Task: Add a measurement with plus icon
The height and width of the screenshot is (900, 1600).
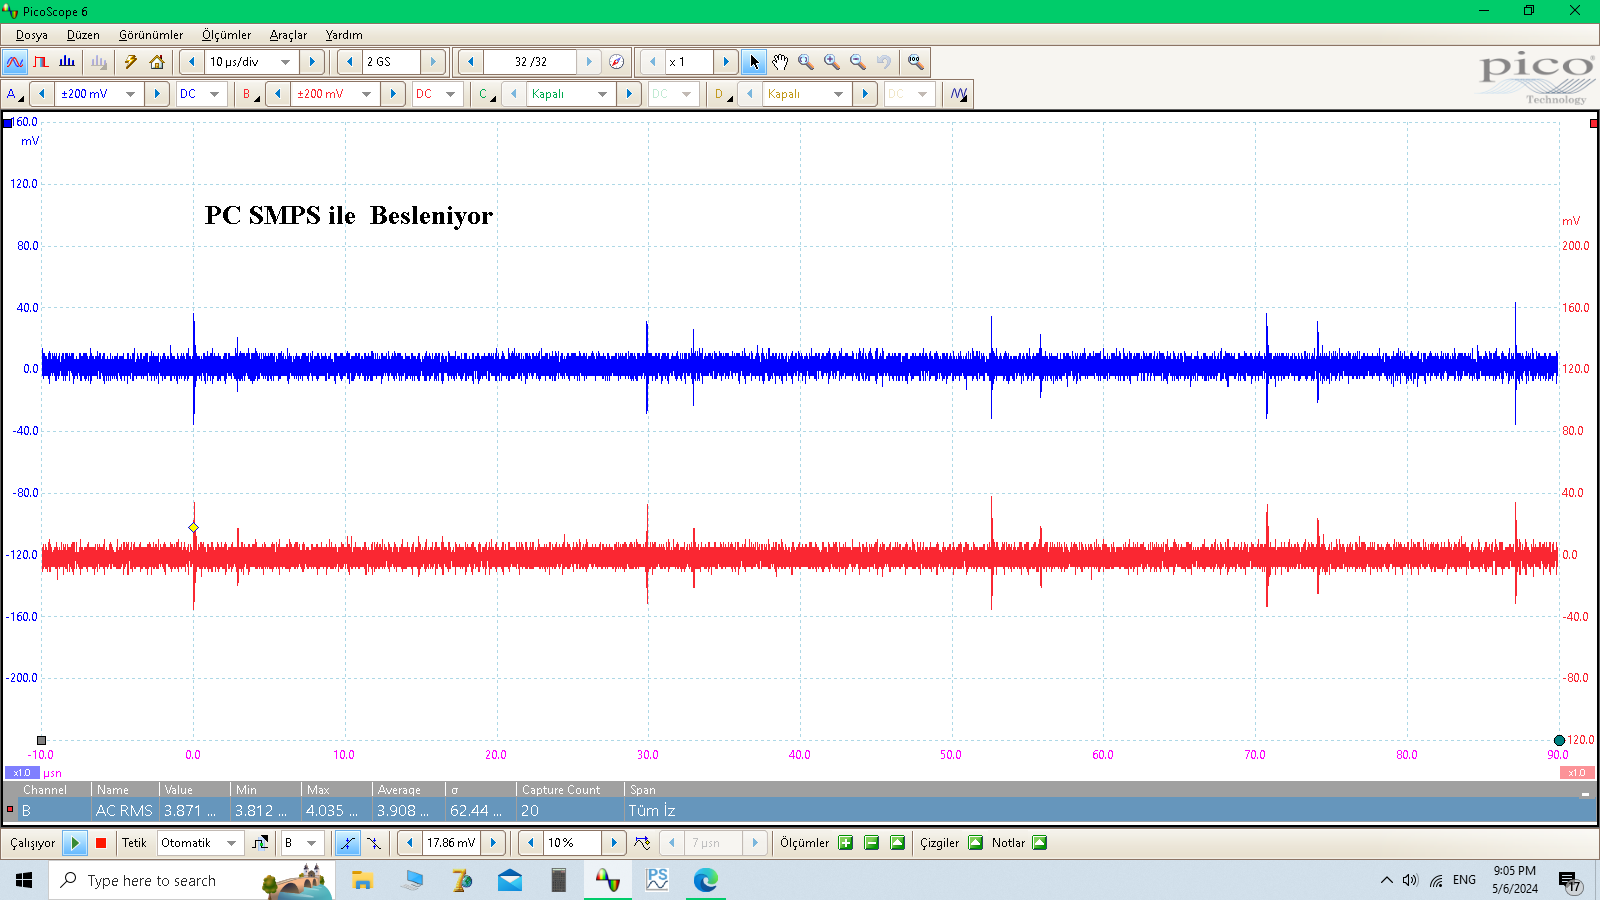Action: (x=846, y=843)
